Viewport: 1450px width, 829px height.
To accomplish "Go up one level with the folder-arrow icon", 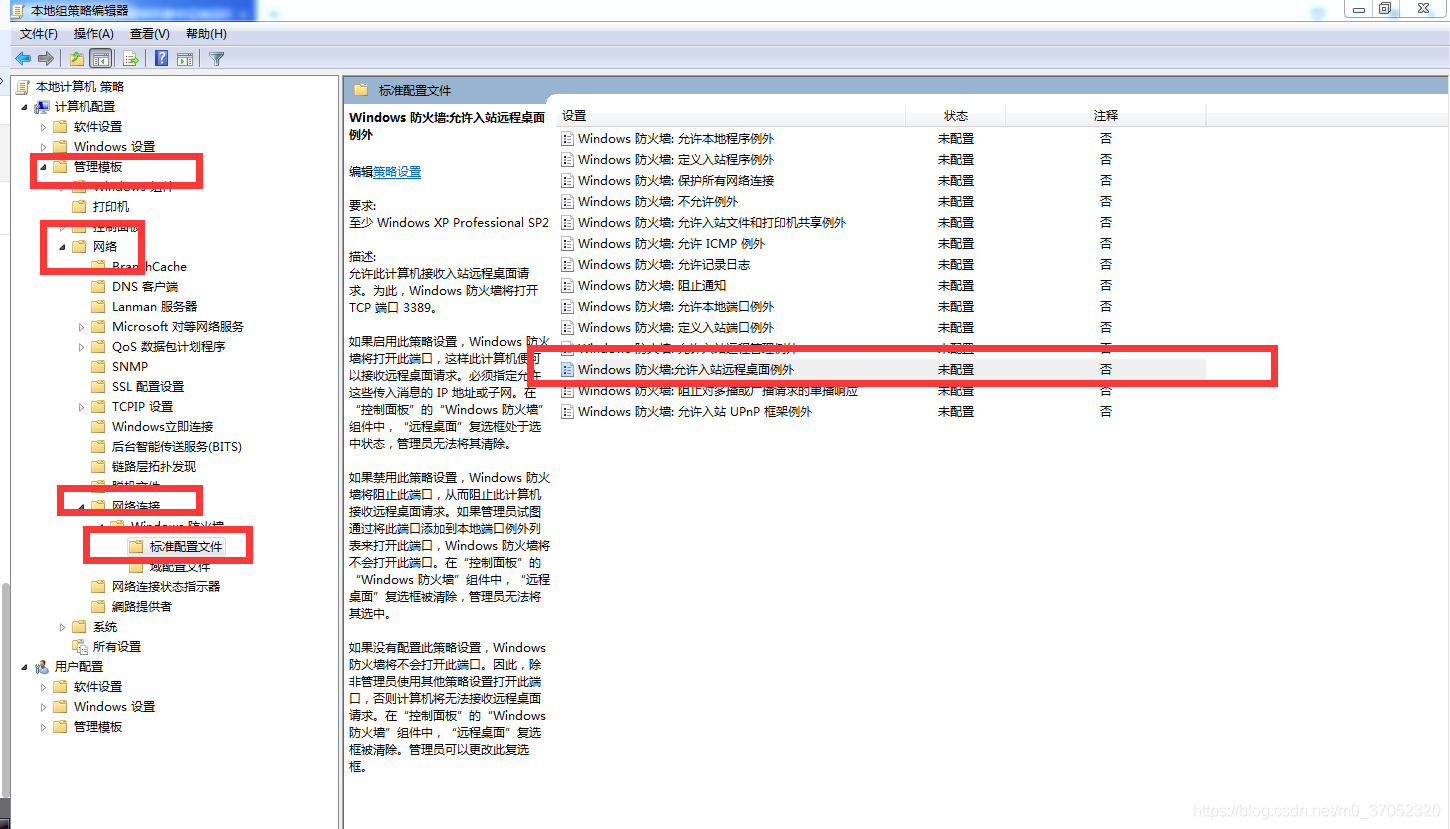I will pyautogui.click(x=77, y=59).
